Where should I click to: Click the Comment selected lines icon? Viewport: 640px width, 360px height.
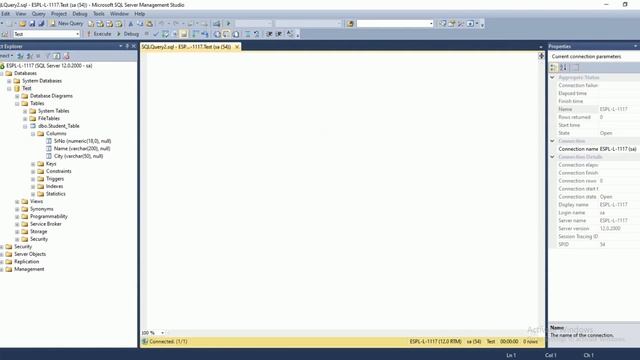click(247, 34)
